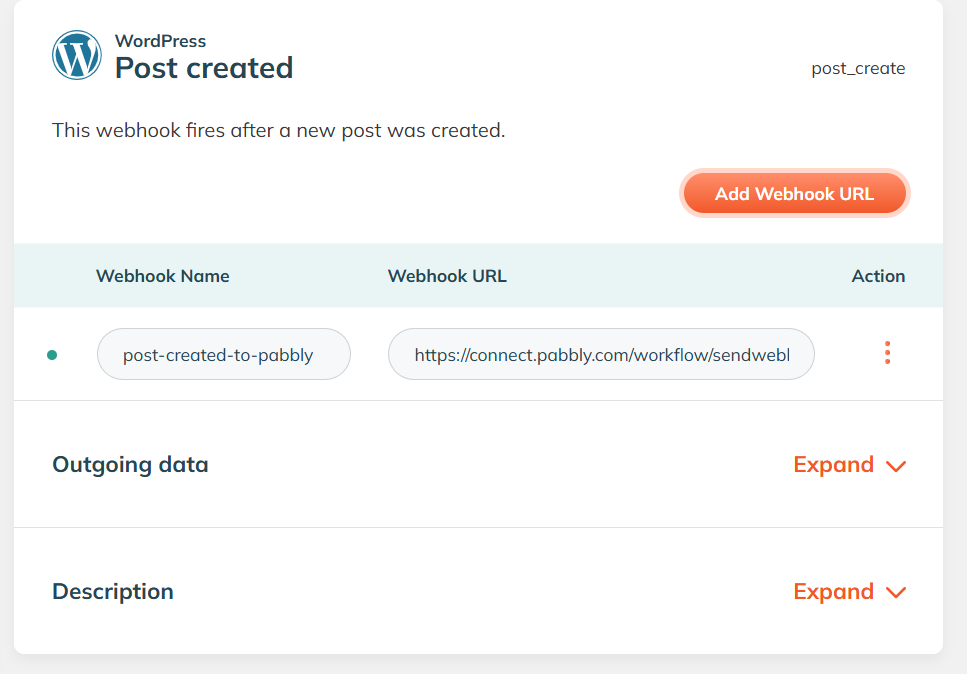Click the Pabbly webhook URL field
Image resolution: width=967 pixels, height=674 pixels.
point(601,354)
